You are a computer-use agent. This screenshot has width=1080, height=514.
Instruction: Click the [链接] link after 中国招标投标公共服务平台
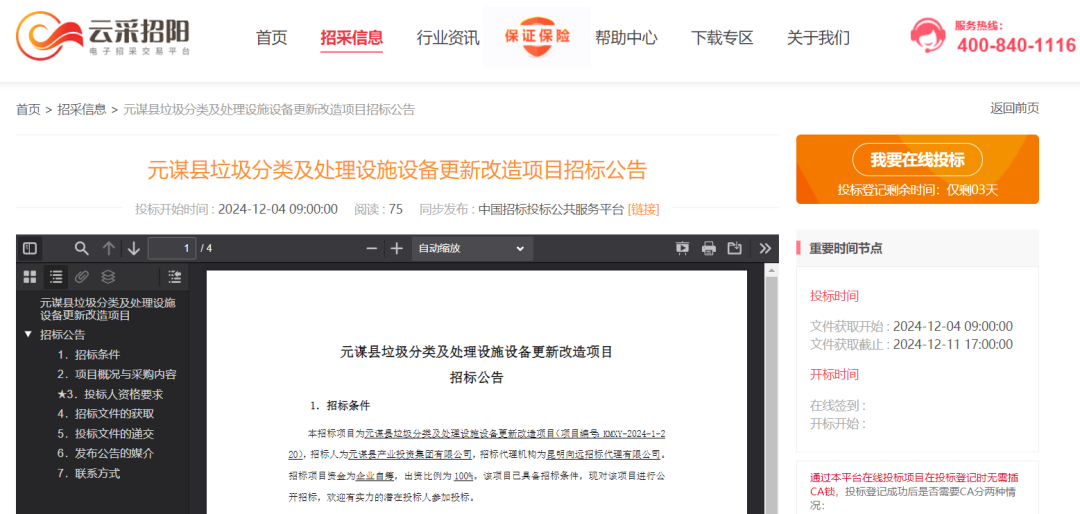click(643, 209)
